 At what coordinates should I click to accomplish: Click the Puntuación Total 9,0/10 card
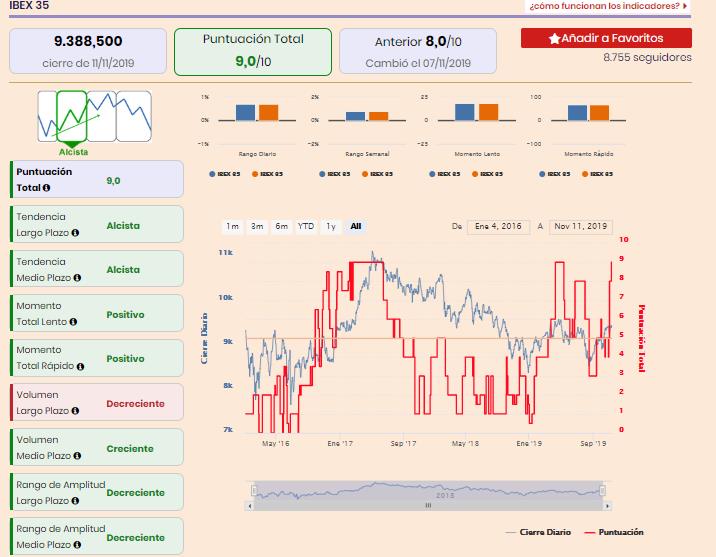(x=253, y=52)
